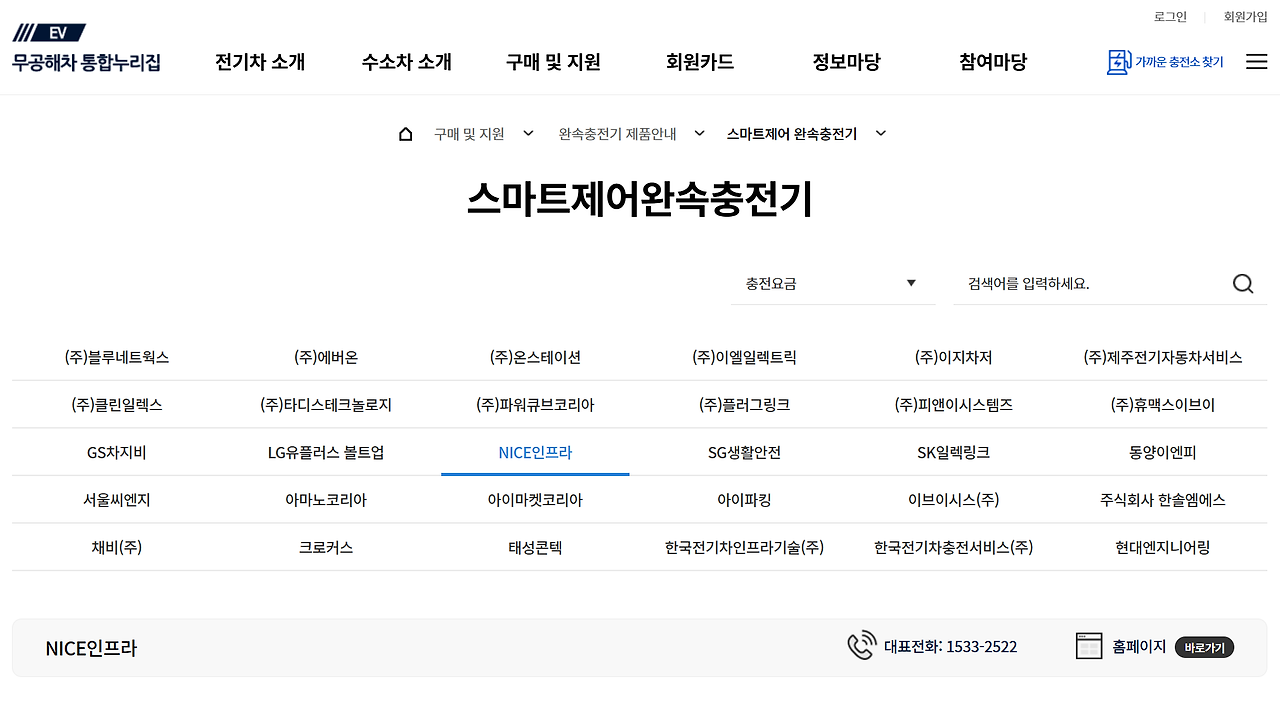
Task: Select the 태성콘텍 tab
Action: (x=535, y=547)
